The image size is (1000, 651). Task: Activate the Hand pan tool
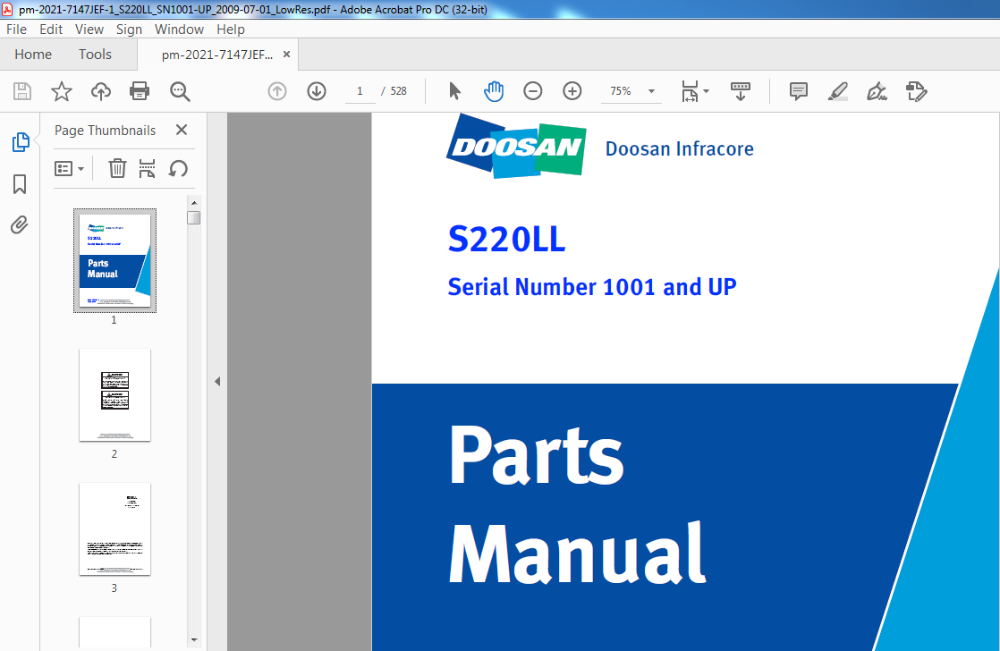click(494, 91)
